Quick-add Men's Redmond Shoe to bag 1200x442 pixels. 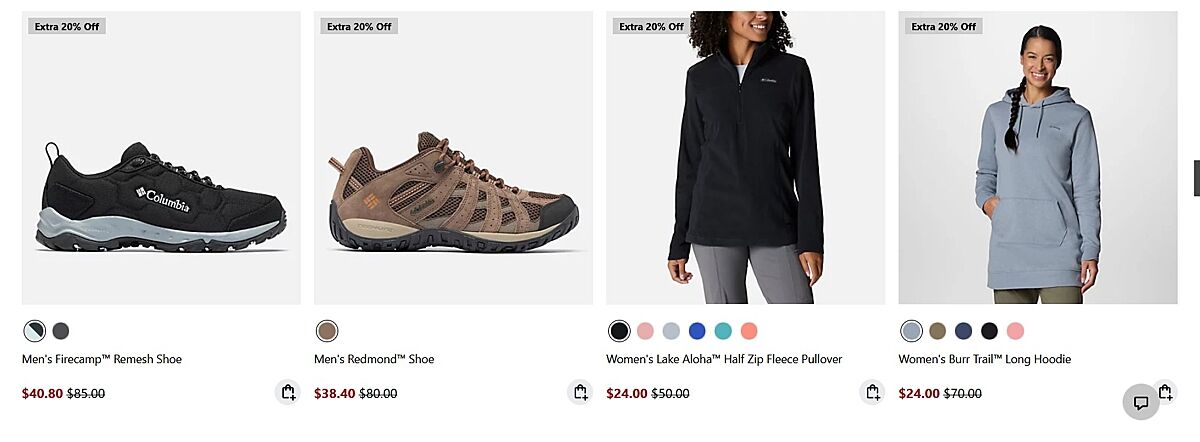click(x=580, y=392)
